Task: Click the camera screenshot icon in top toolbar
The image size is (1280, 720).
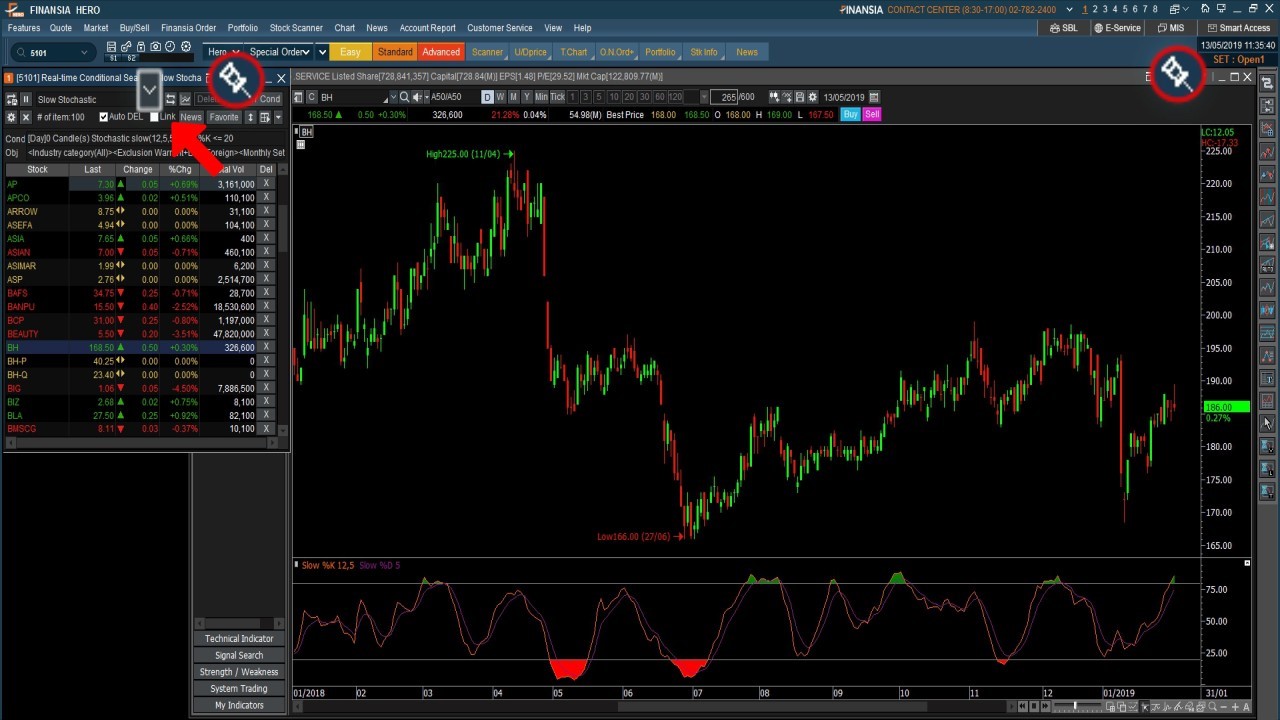Action: pyautogui.click(x=155, y=46)
